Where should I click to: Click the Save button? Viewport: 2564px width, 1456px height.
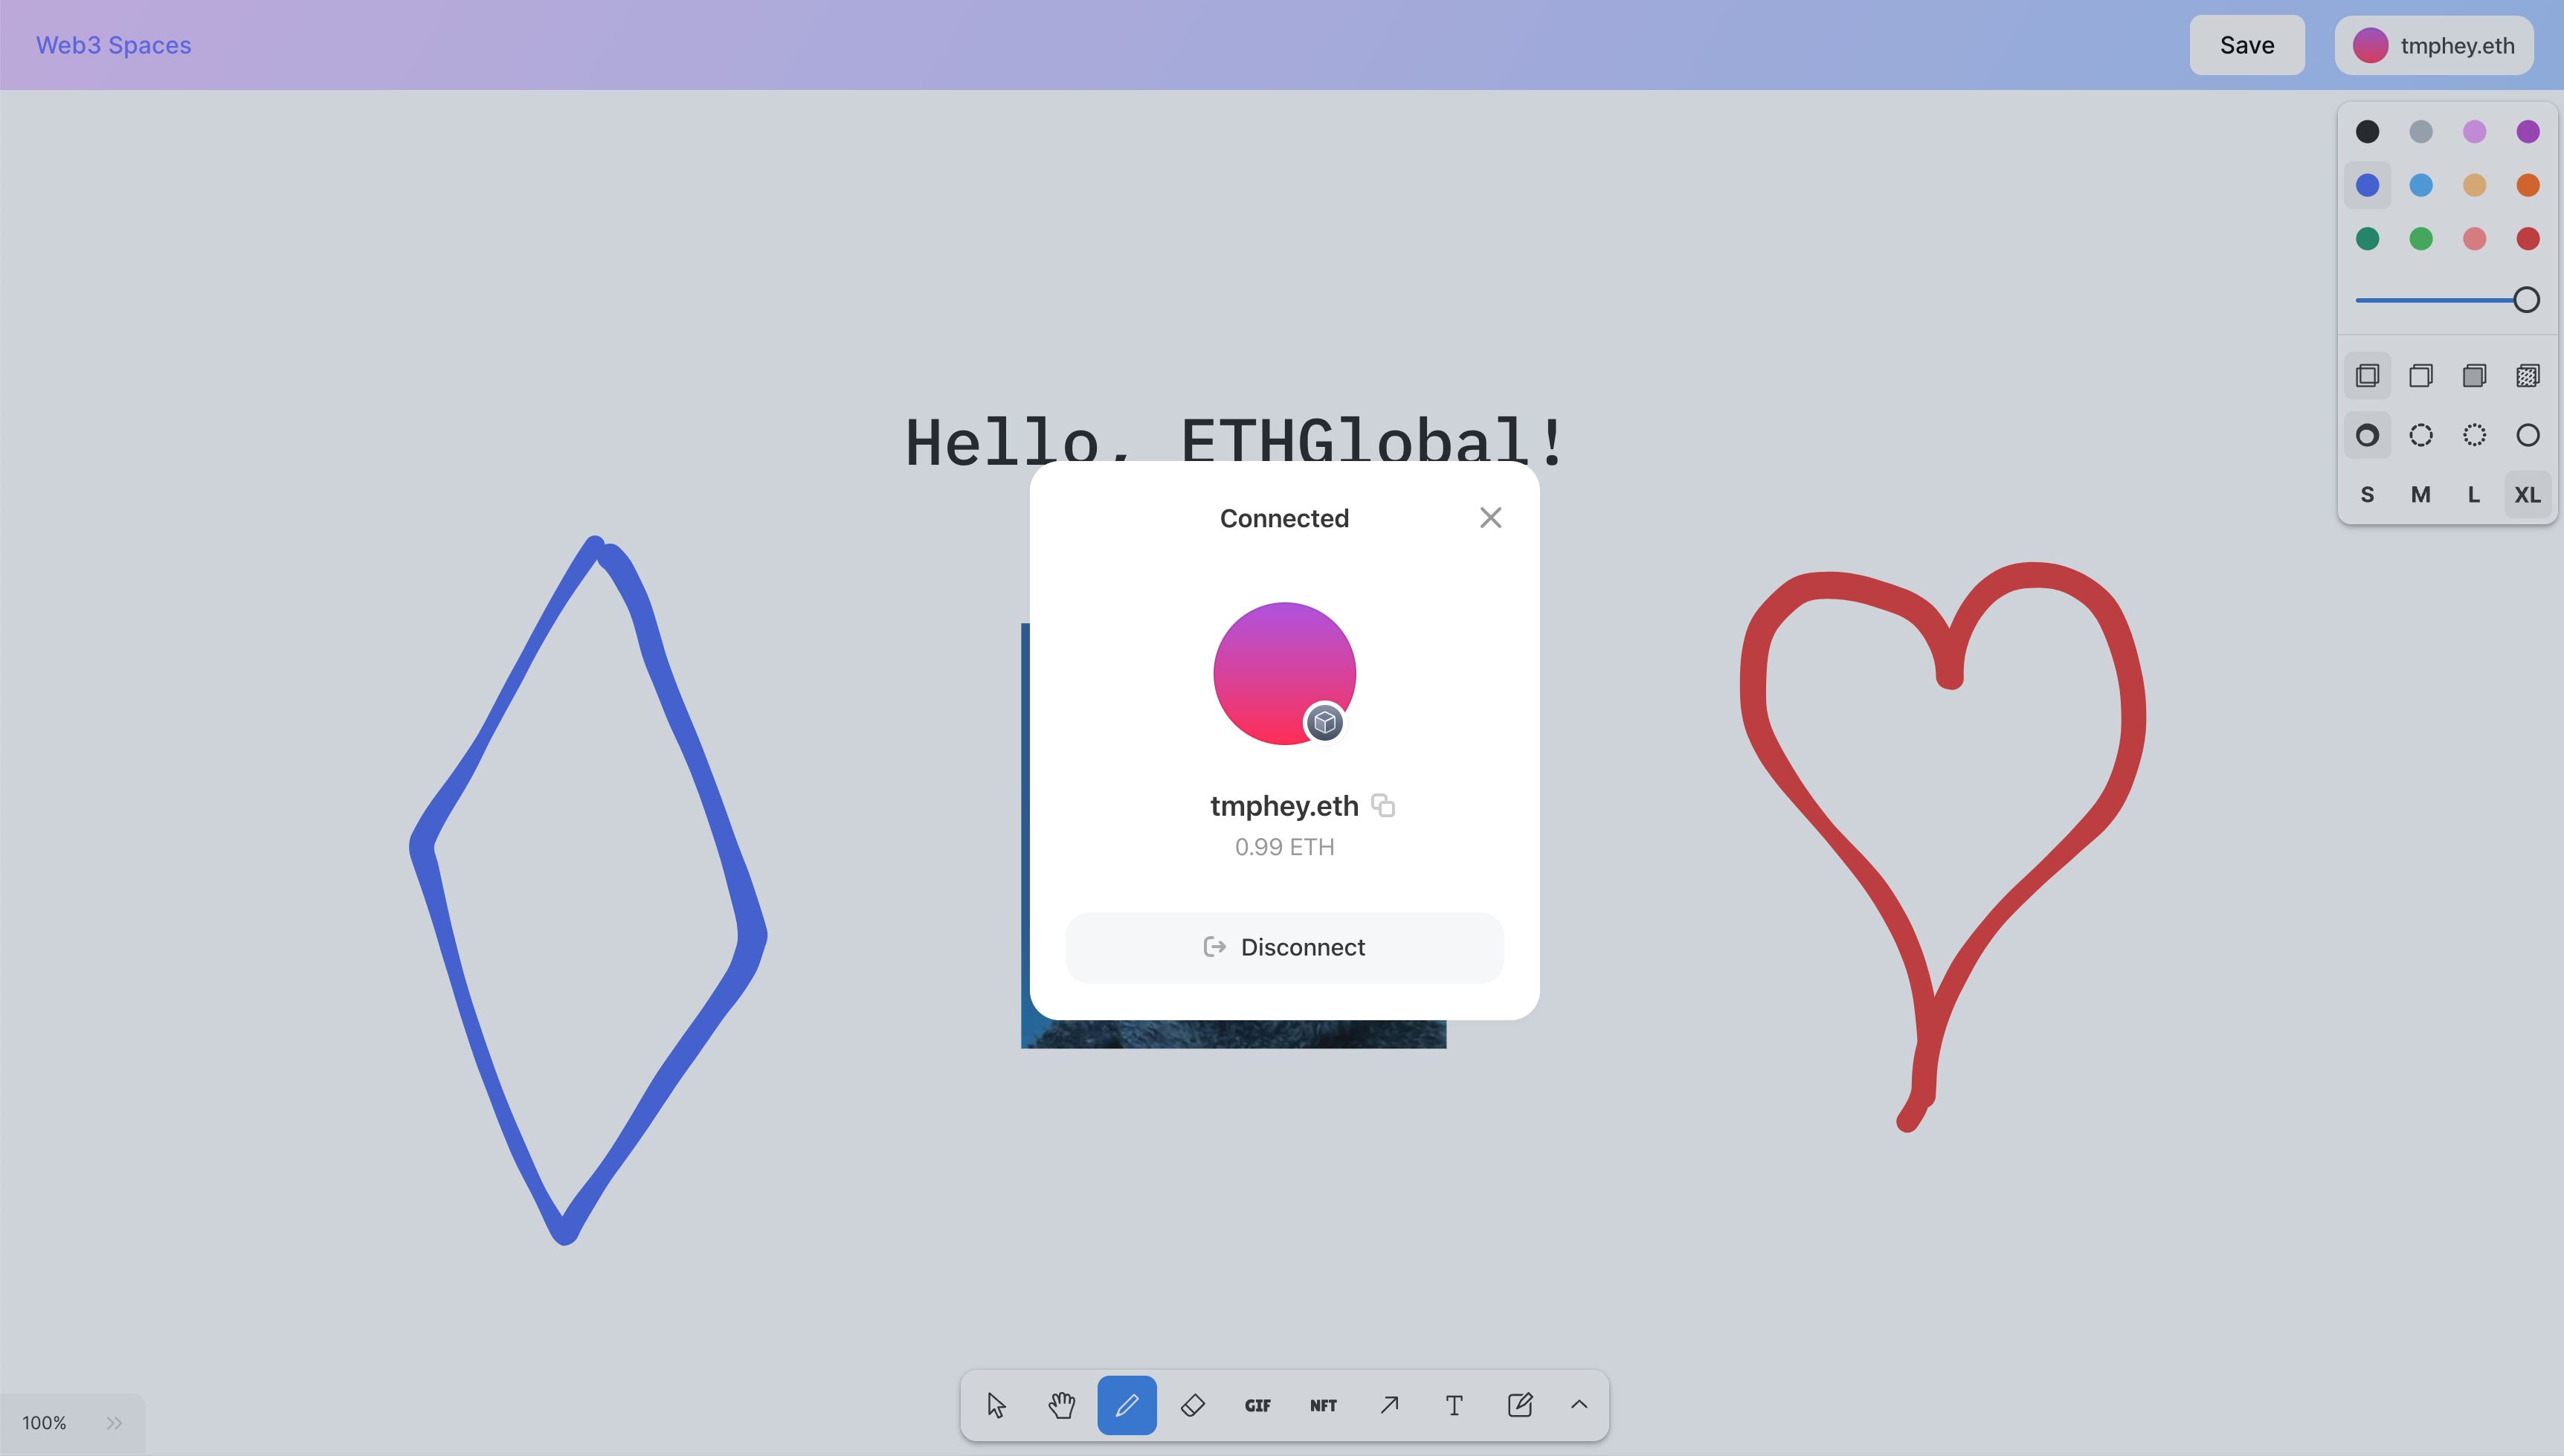pyautogui.click(x=2247, y=45)
